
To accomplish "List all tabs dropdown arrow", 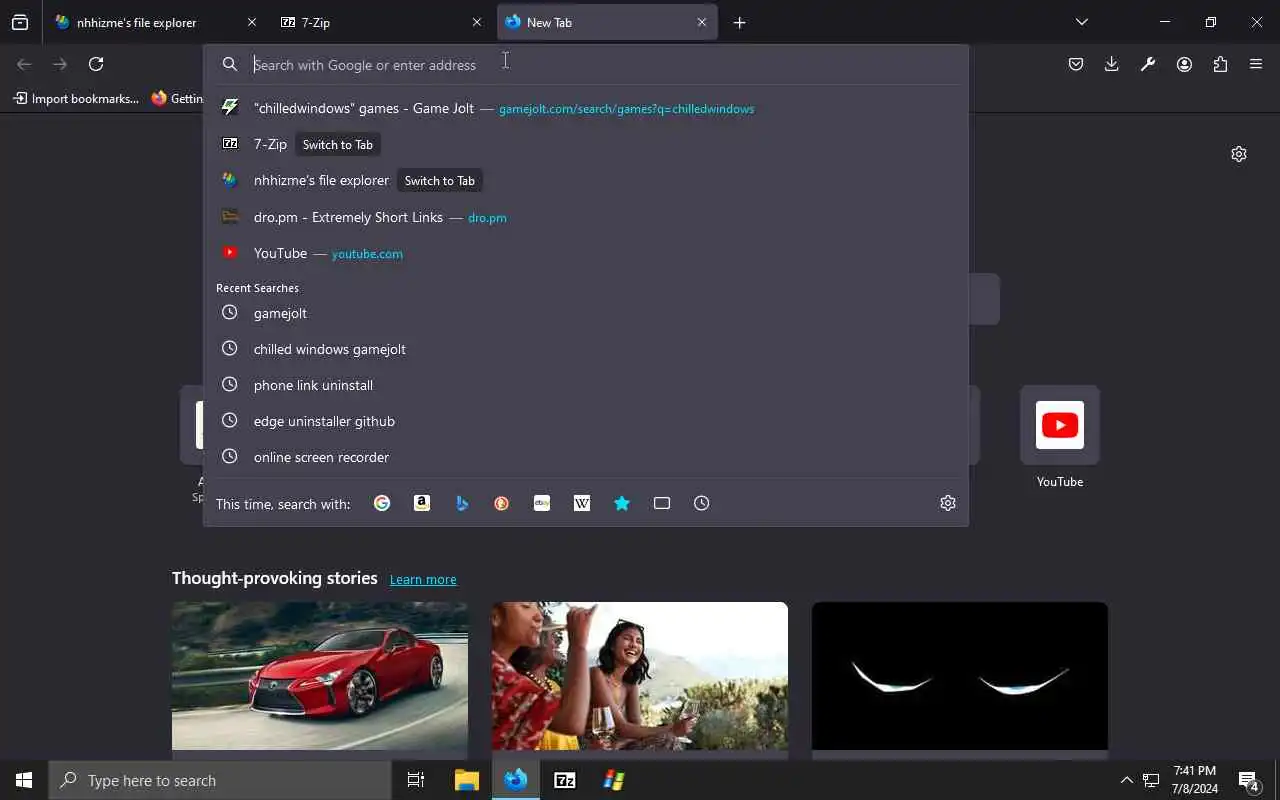I will tap(1082, 22).
